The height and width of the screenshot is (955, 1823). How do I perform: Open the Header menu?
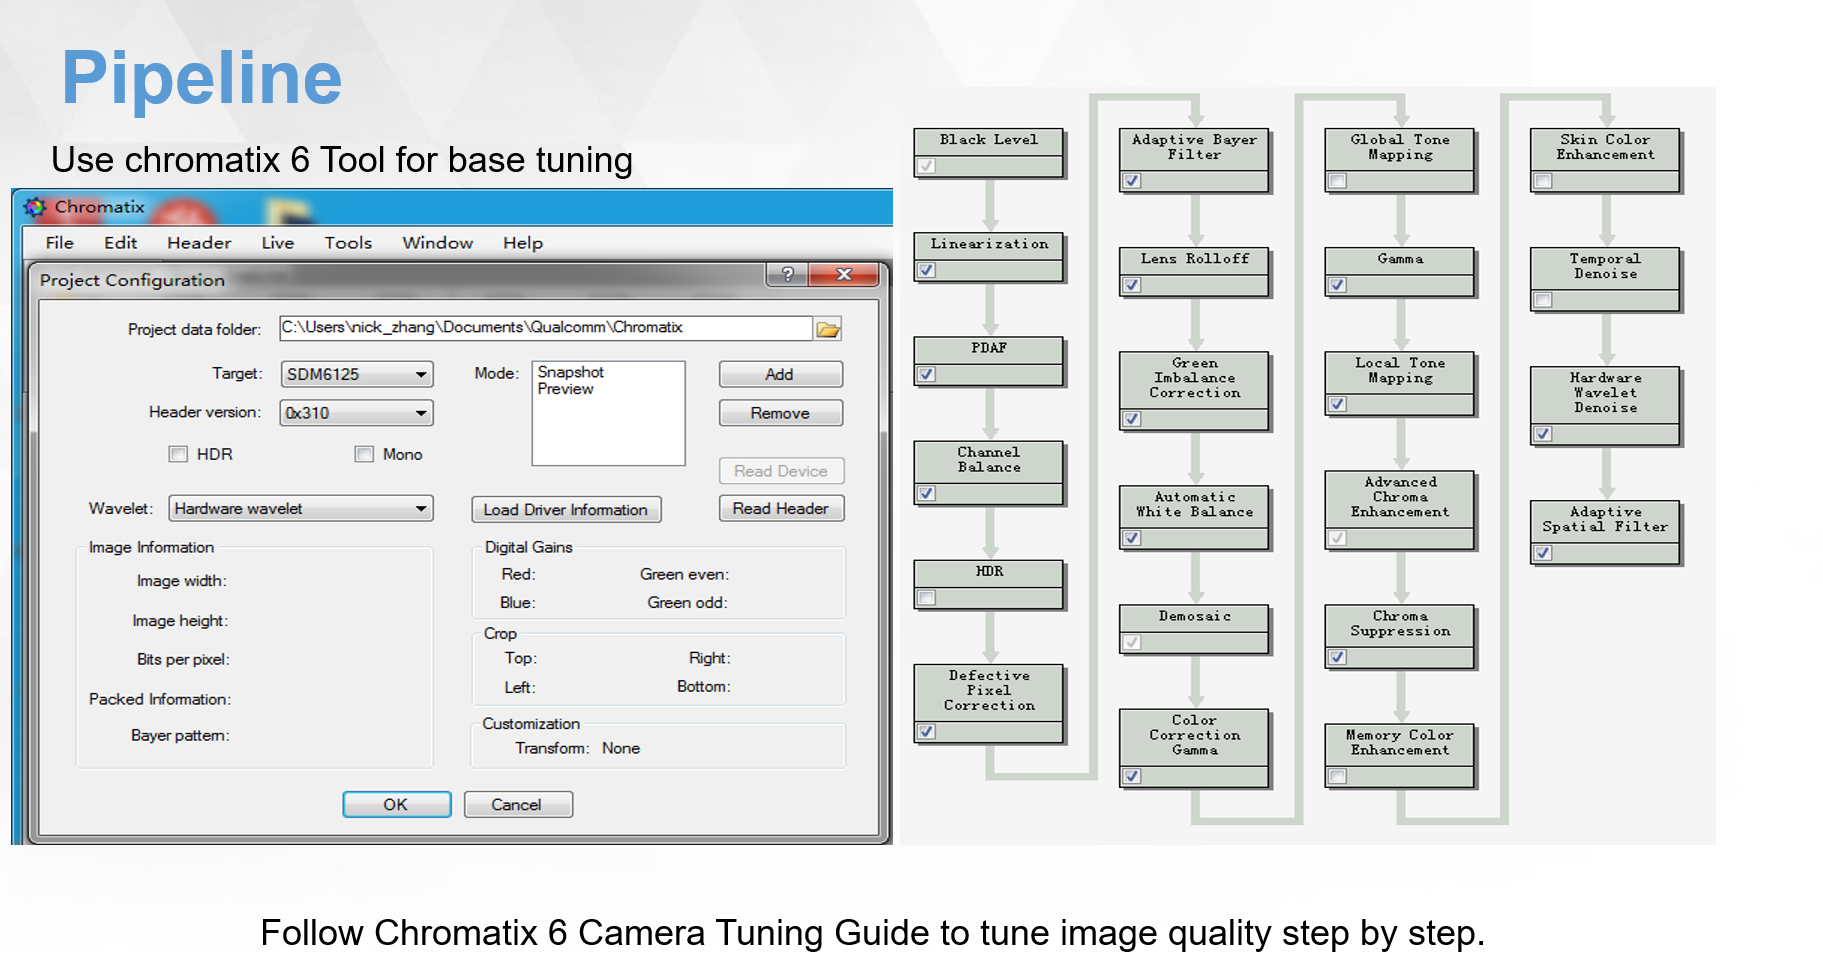(199, 243)
